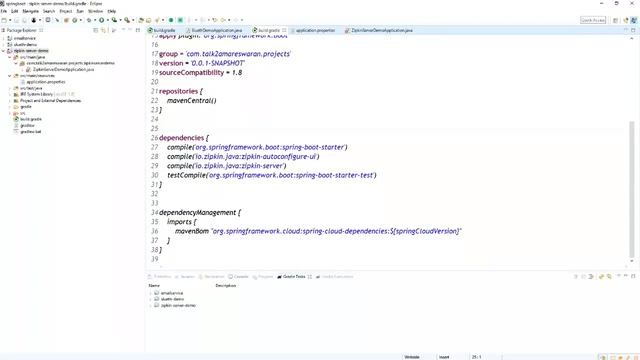Open the File menu
This screenshot has width=640, height=360.
click(x=4, y=11)
